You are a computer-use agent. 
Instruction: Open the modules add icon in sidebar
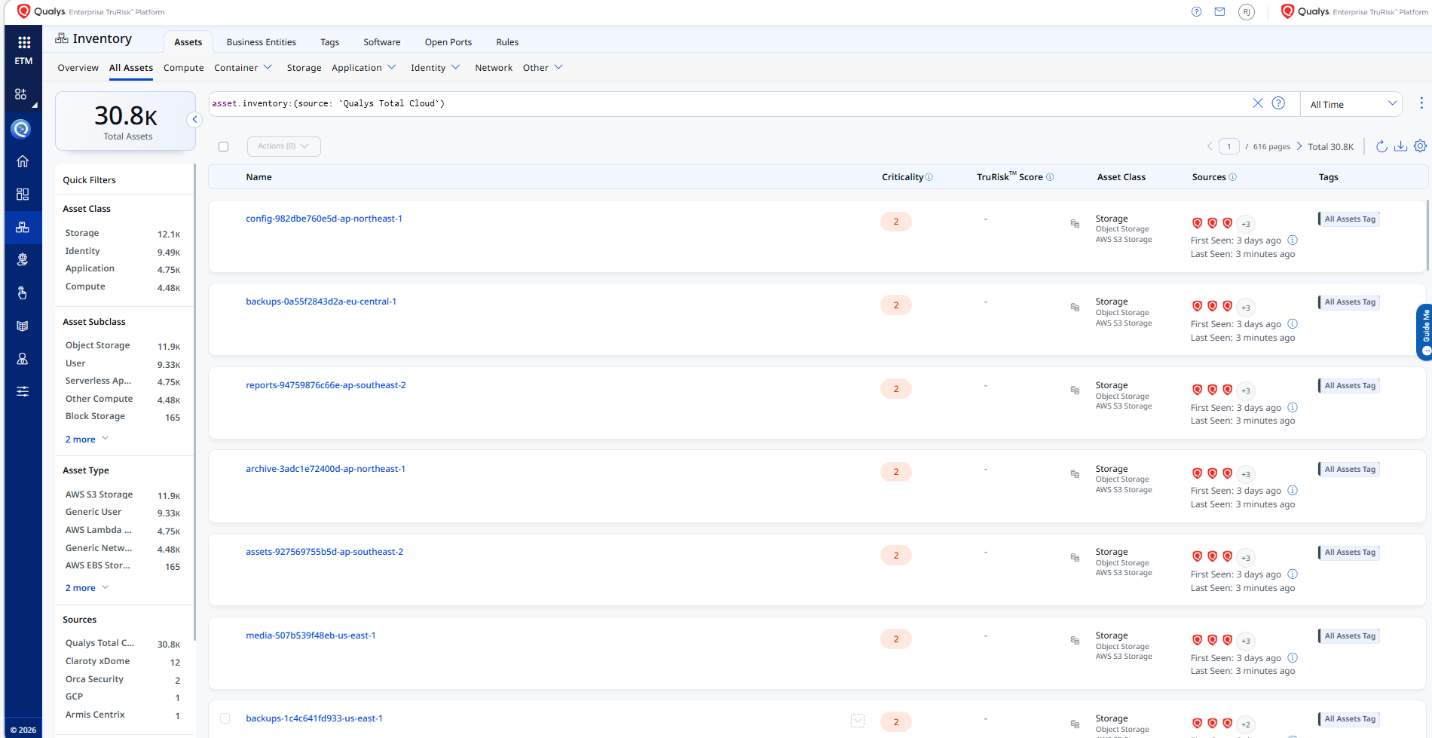click(x=21, y=94)
